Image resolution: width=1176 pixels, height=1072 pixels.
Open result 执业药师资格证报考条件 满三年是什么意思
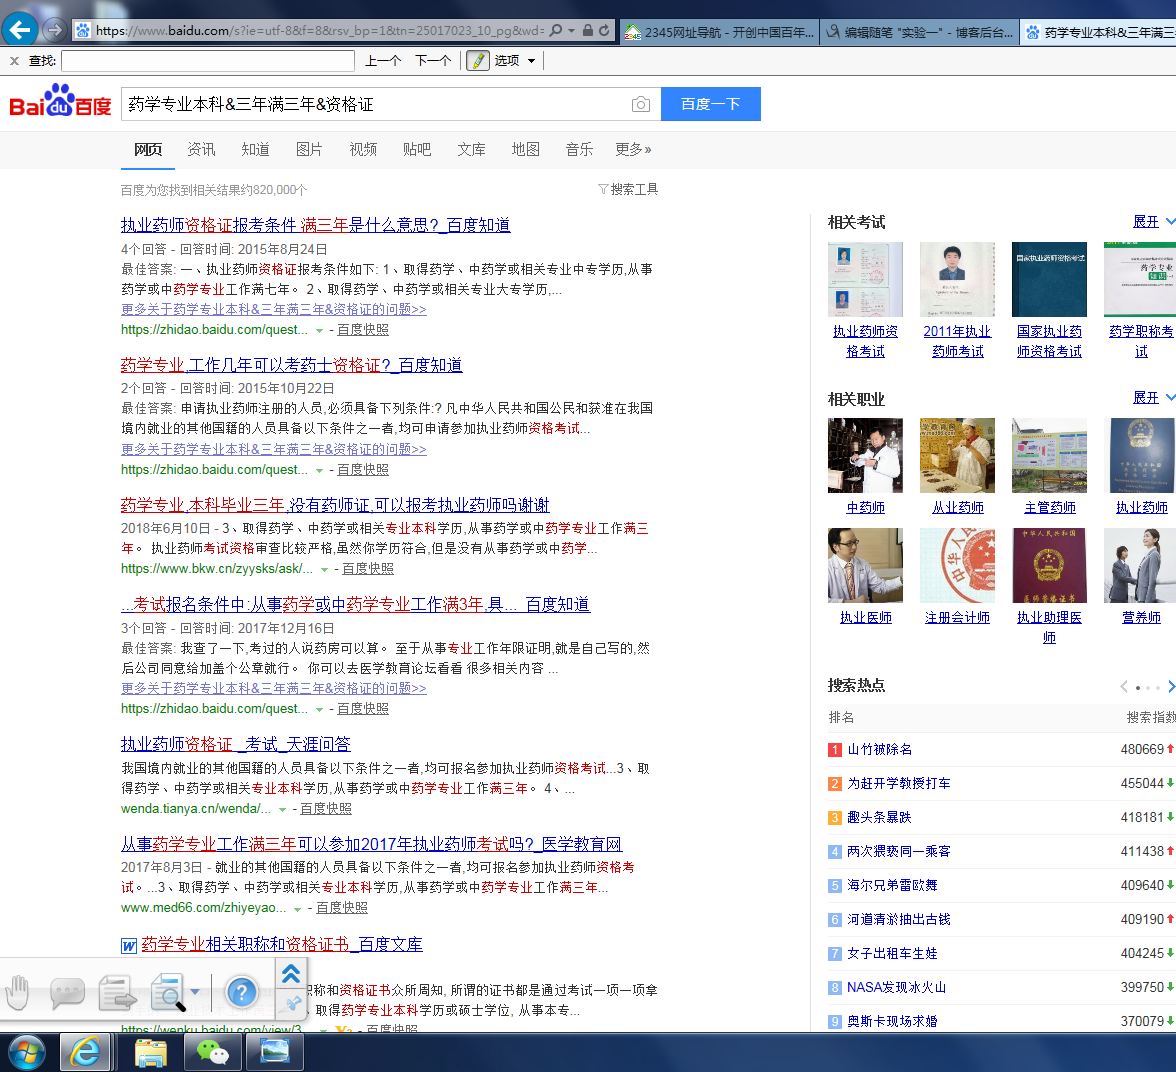pyautogui.click(x=316, y=225)
